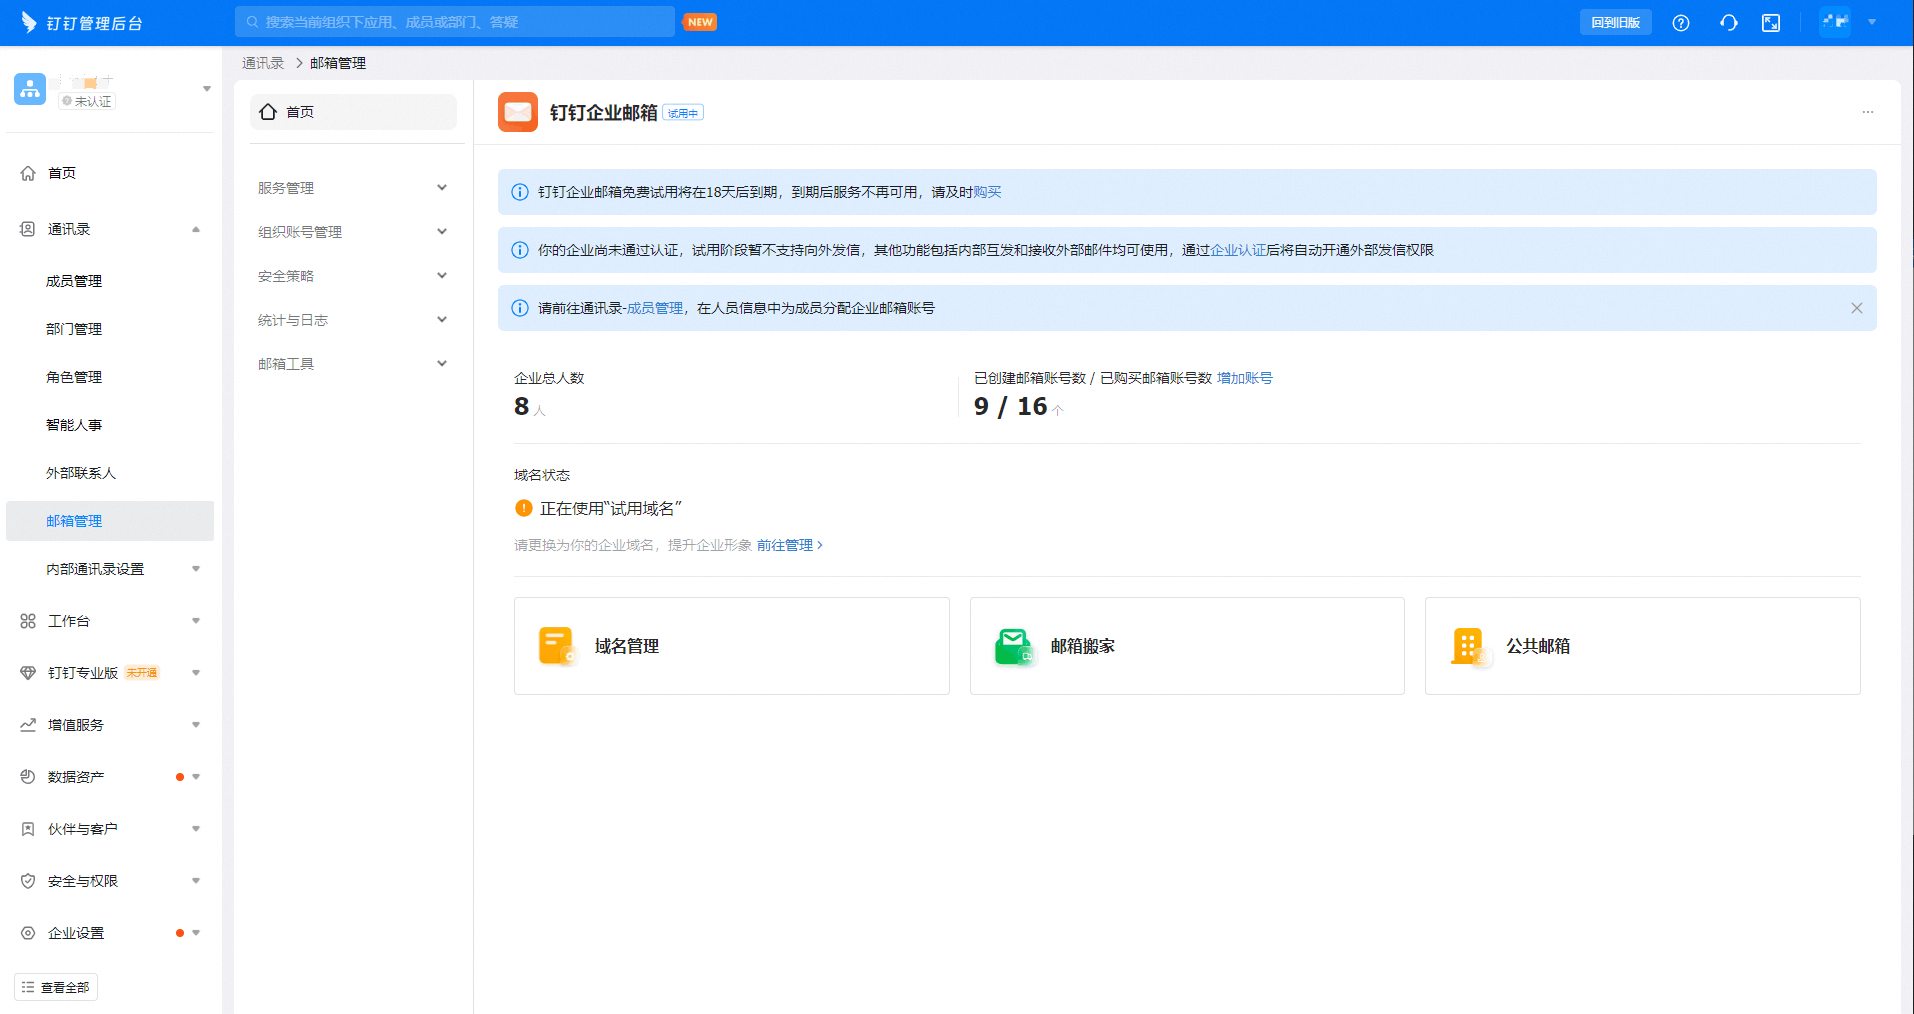Click the 购买 link in trial notice
The width and height of the screenshot is (1914, 1014).
(x=988, y=192)
